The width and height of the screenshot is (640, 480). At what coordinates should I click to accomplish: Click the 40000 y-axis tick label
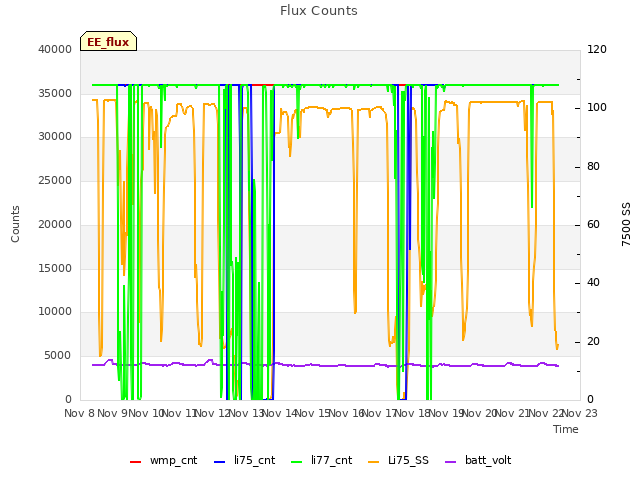point(55,49)
